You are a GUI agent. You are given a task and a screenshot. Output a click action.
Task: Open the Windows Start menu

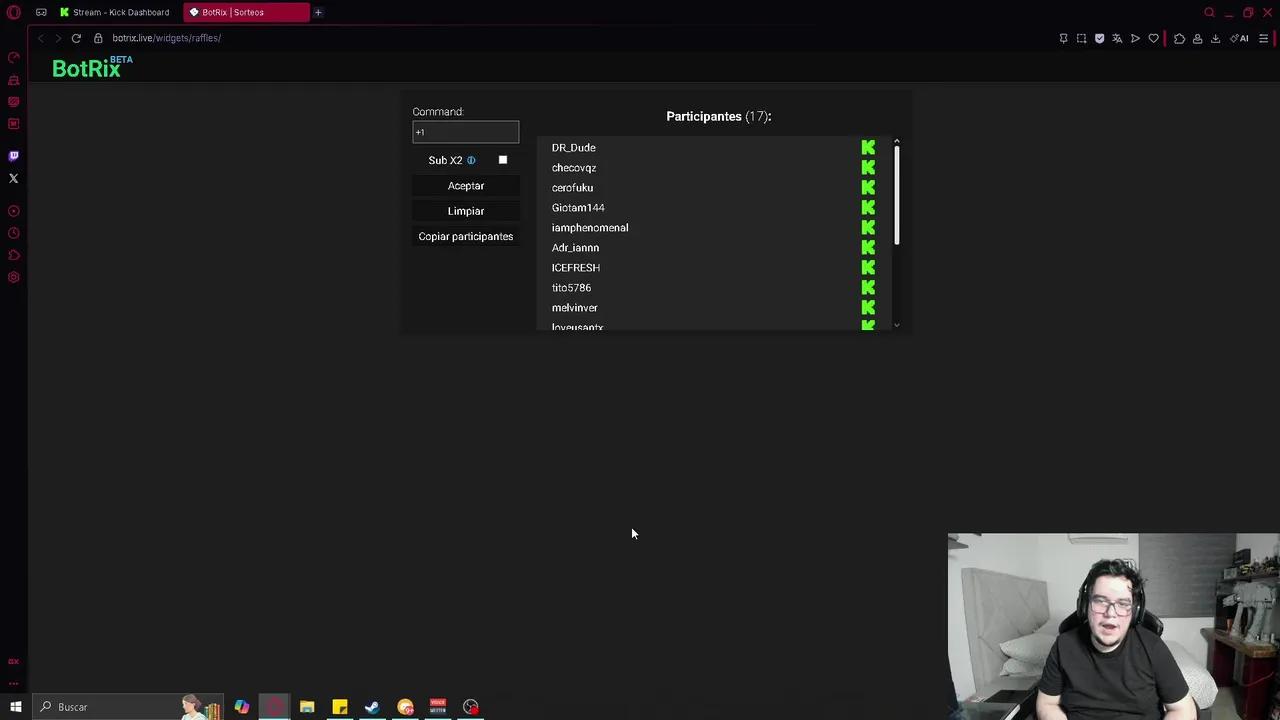click(x=16, y=707)
